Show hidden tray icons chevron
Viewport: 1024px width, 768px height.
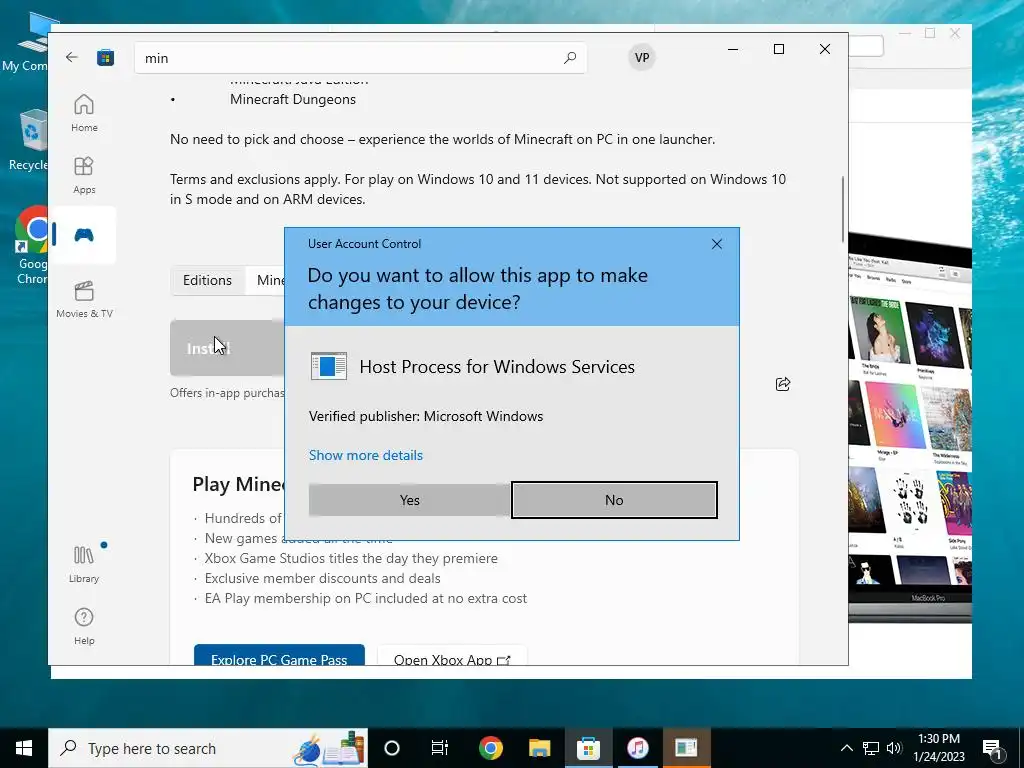pyautogui.click(x=846, y=748)
